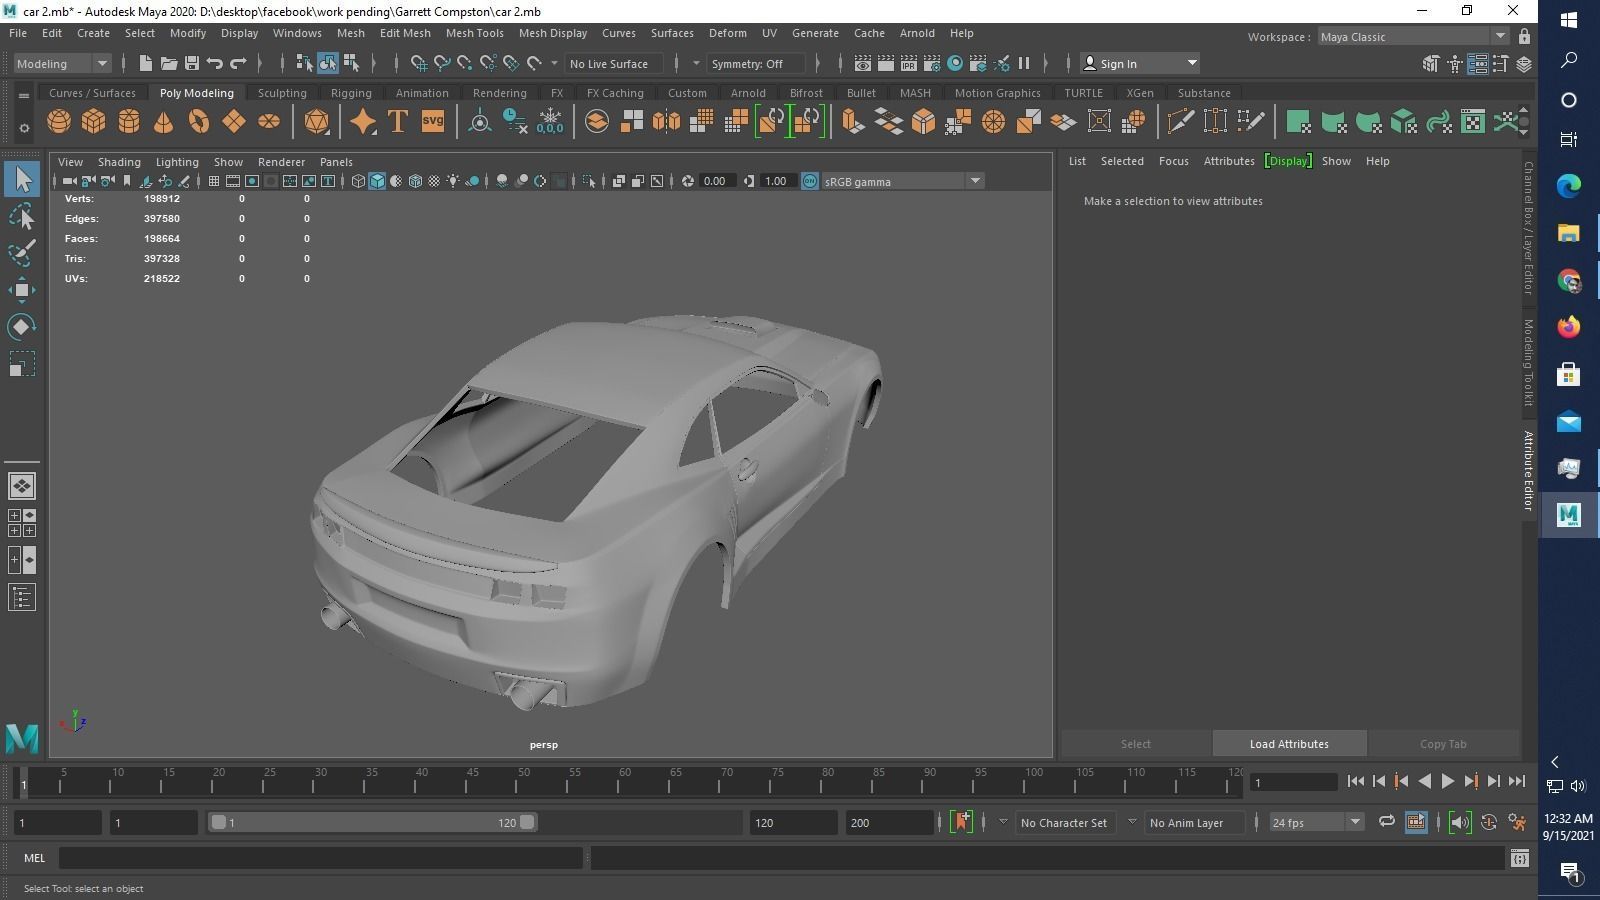The height and width of the screenshot is (900, 1600).
Task: Play the animation forwards
Action: [1447, 782]
